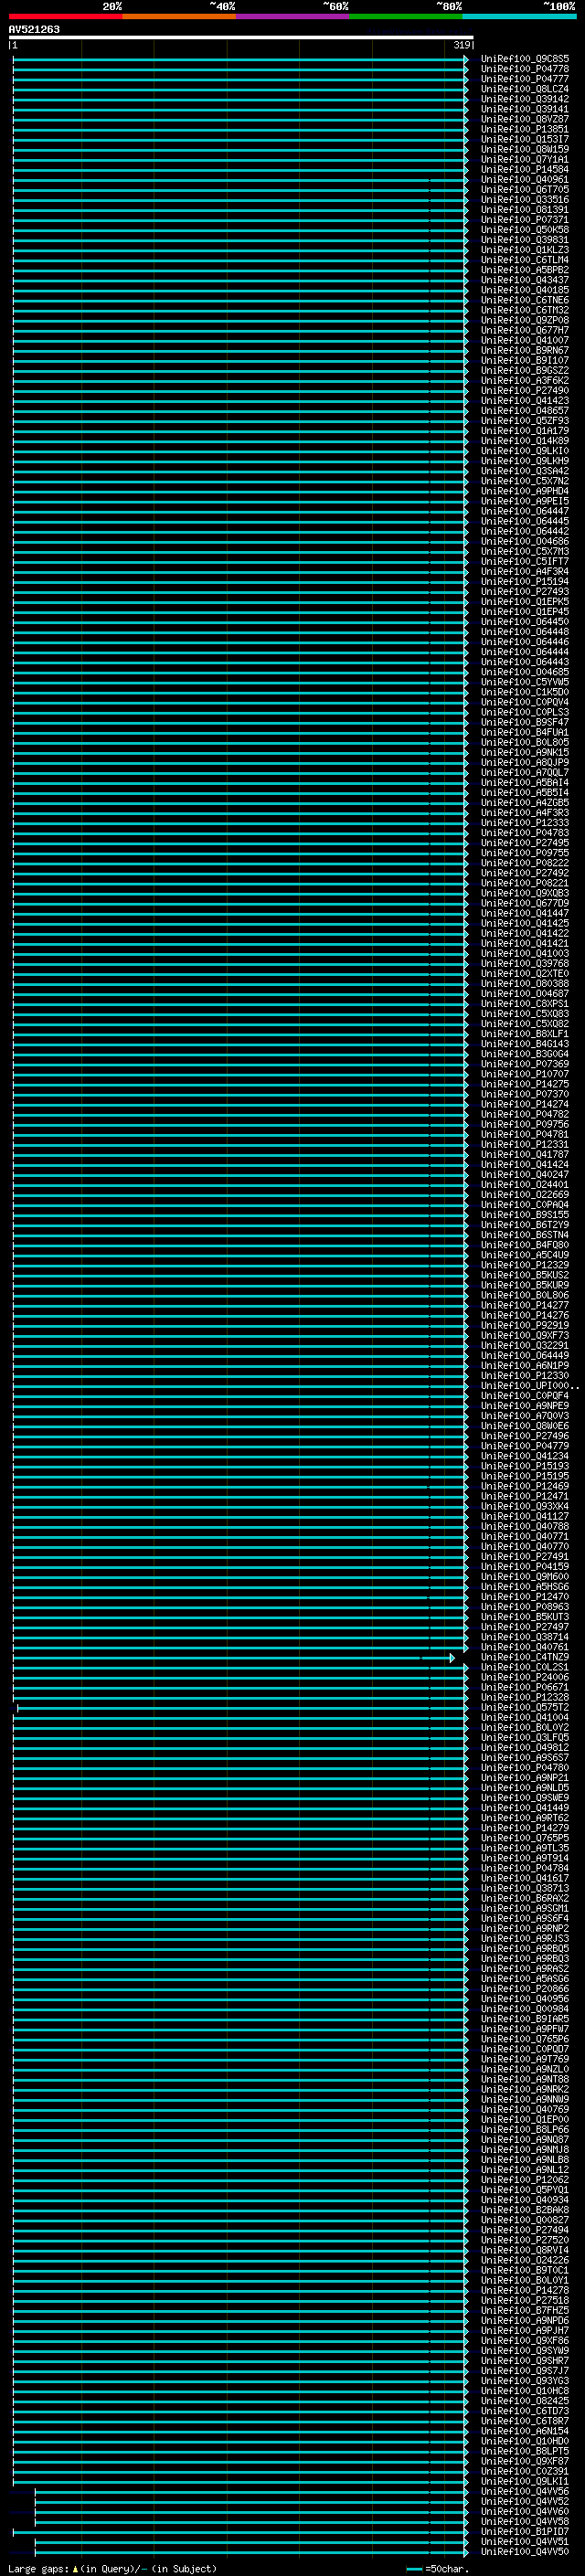Viewport: 585px width, 2576px height.
Task: Click UniRef100_Q765P5 hit name
Action: point(525,1838)
